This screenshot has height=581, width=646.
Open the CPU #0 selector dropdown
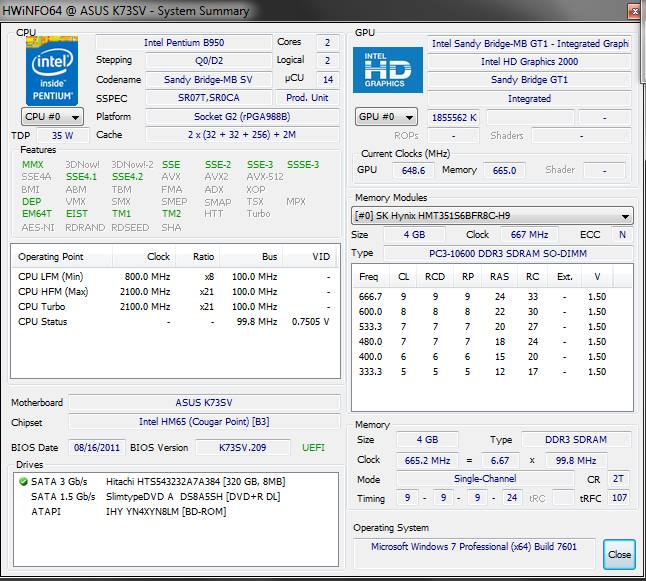pyautogui.click(x=52, y=117)
